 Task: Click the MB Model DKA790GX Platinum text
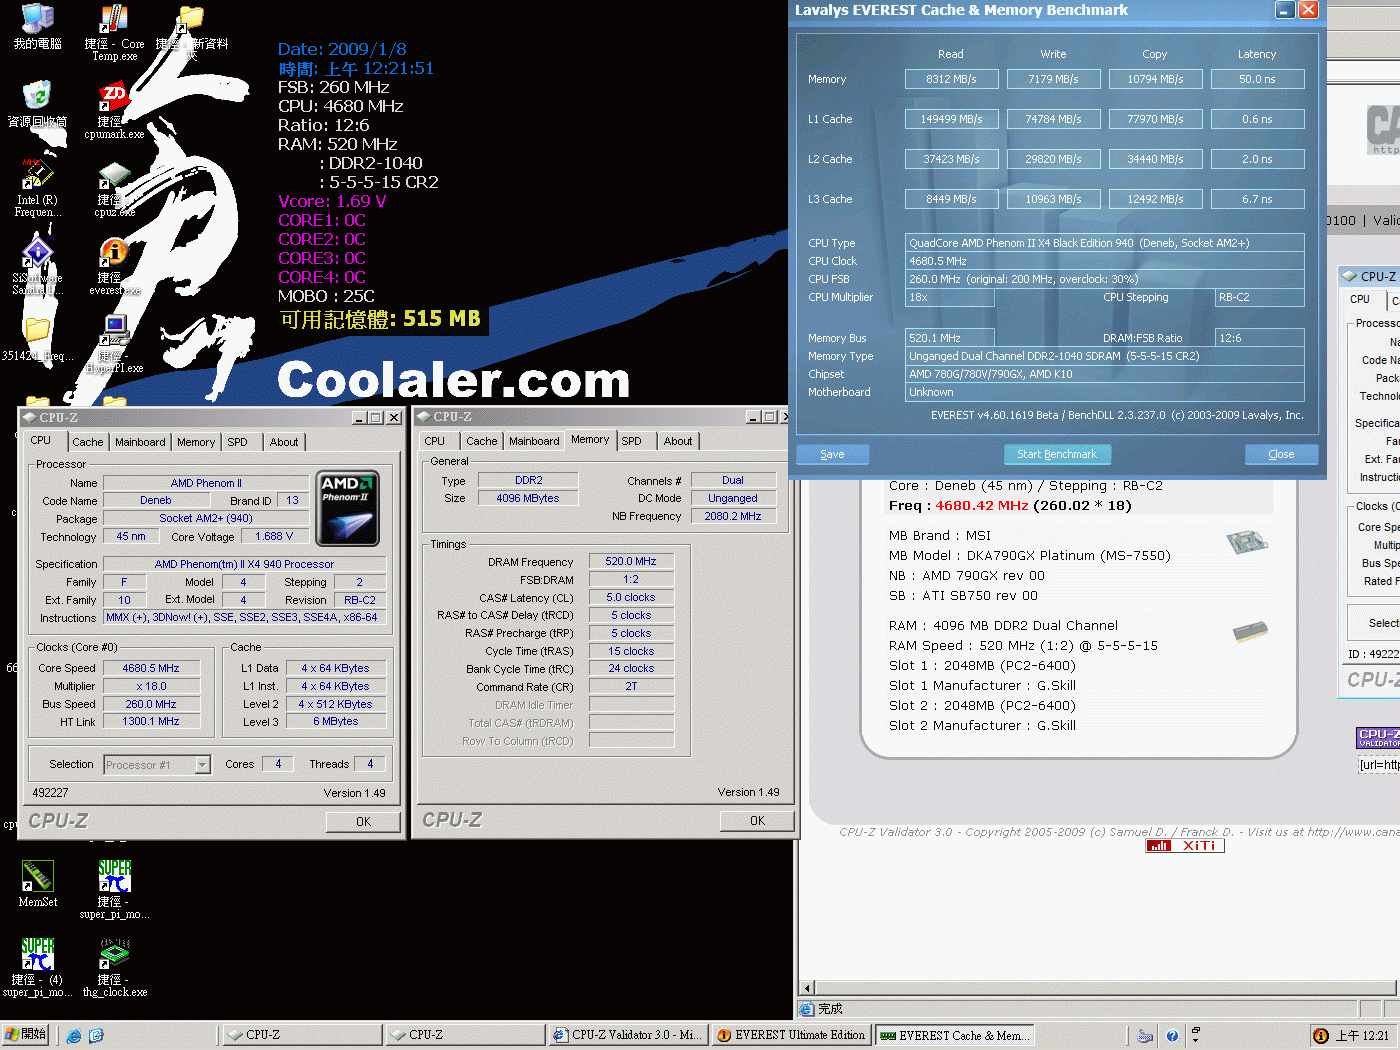(x=1030, y=555)
